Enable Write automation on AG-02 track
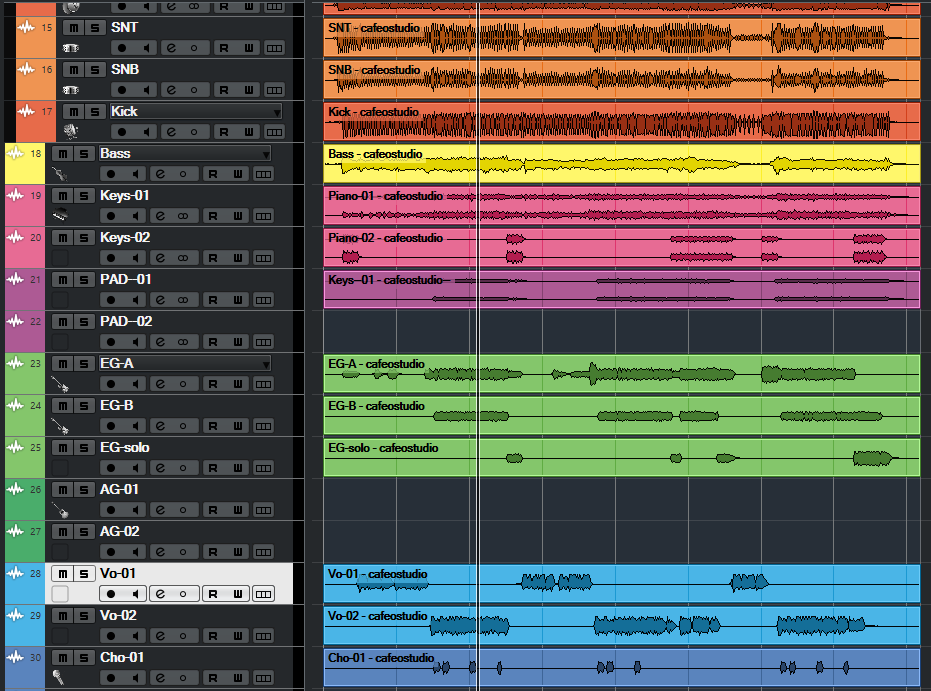931x691 pixels. [237, 552]
